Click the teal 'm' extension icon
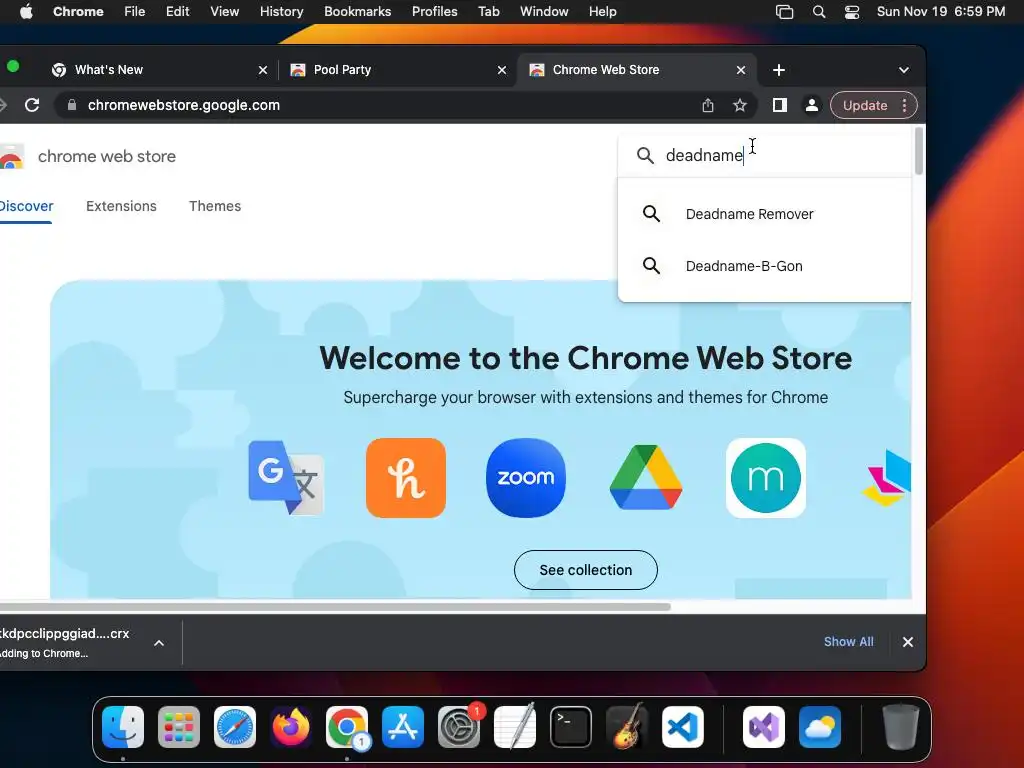Image resolution: width=1024 pixels, height=768 pixels. 766,478
